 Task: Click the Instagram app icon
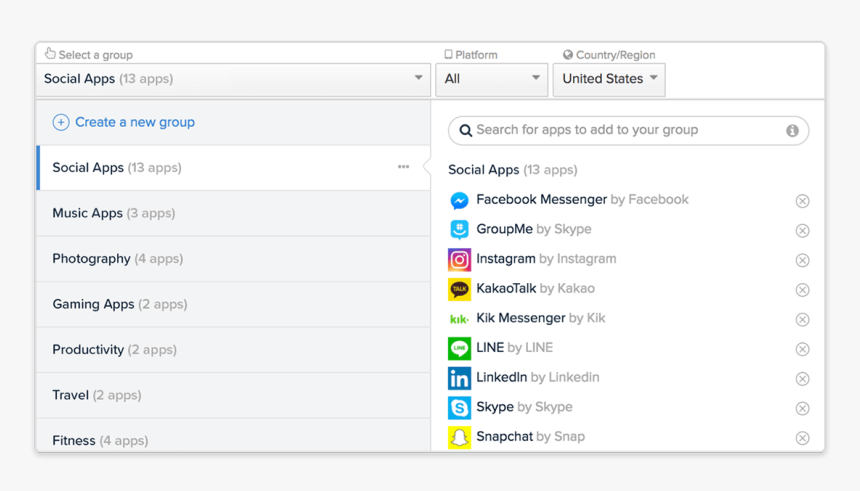459,260
